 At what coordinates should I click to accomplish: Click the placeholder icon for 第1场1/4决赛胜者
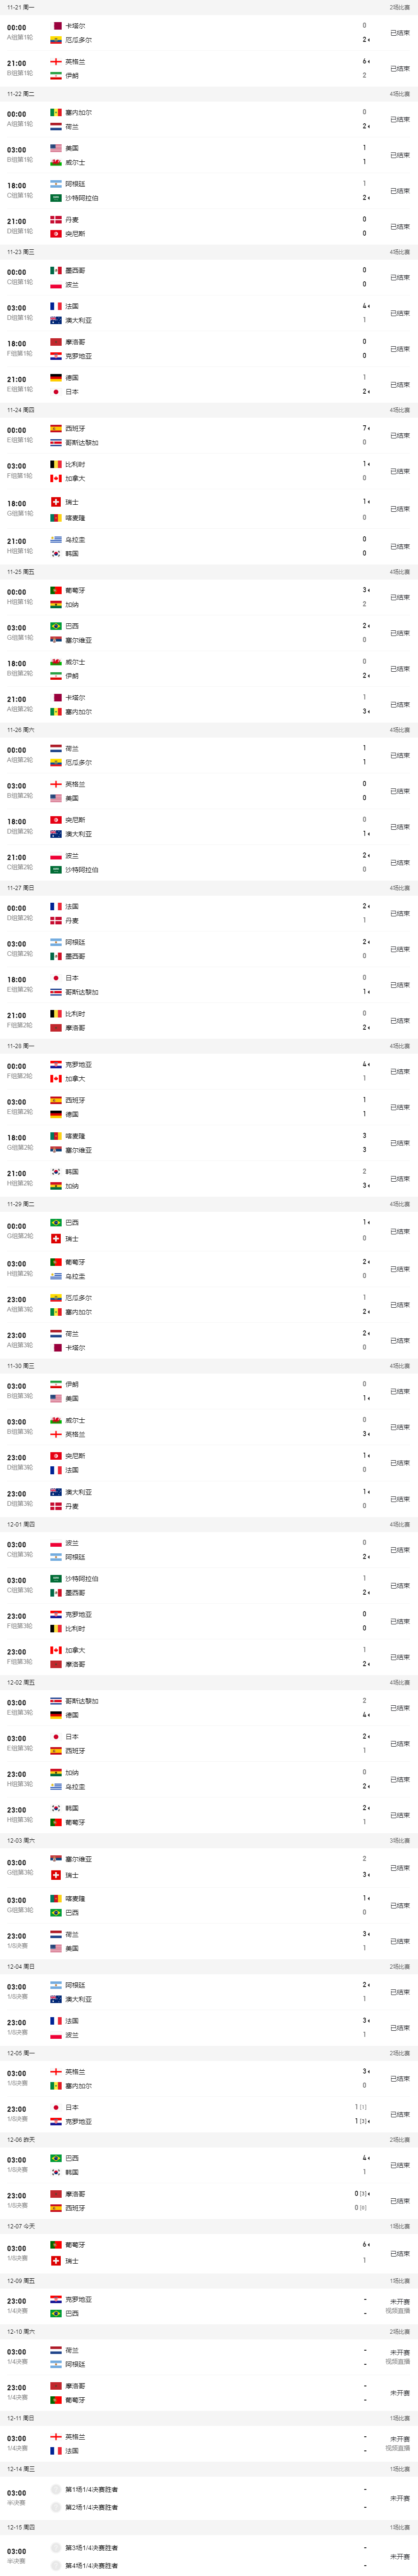point(56,2489)
